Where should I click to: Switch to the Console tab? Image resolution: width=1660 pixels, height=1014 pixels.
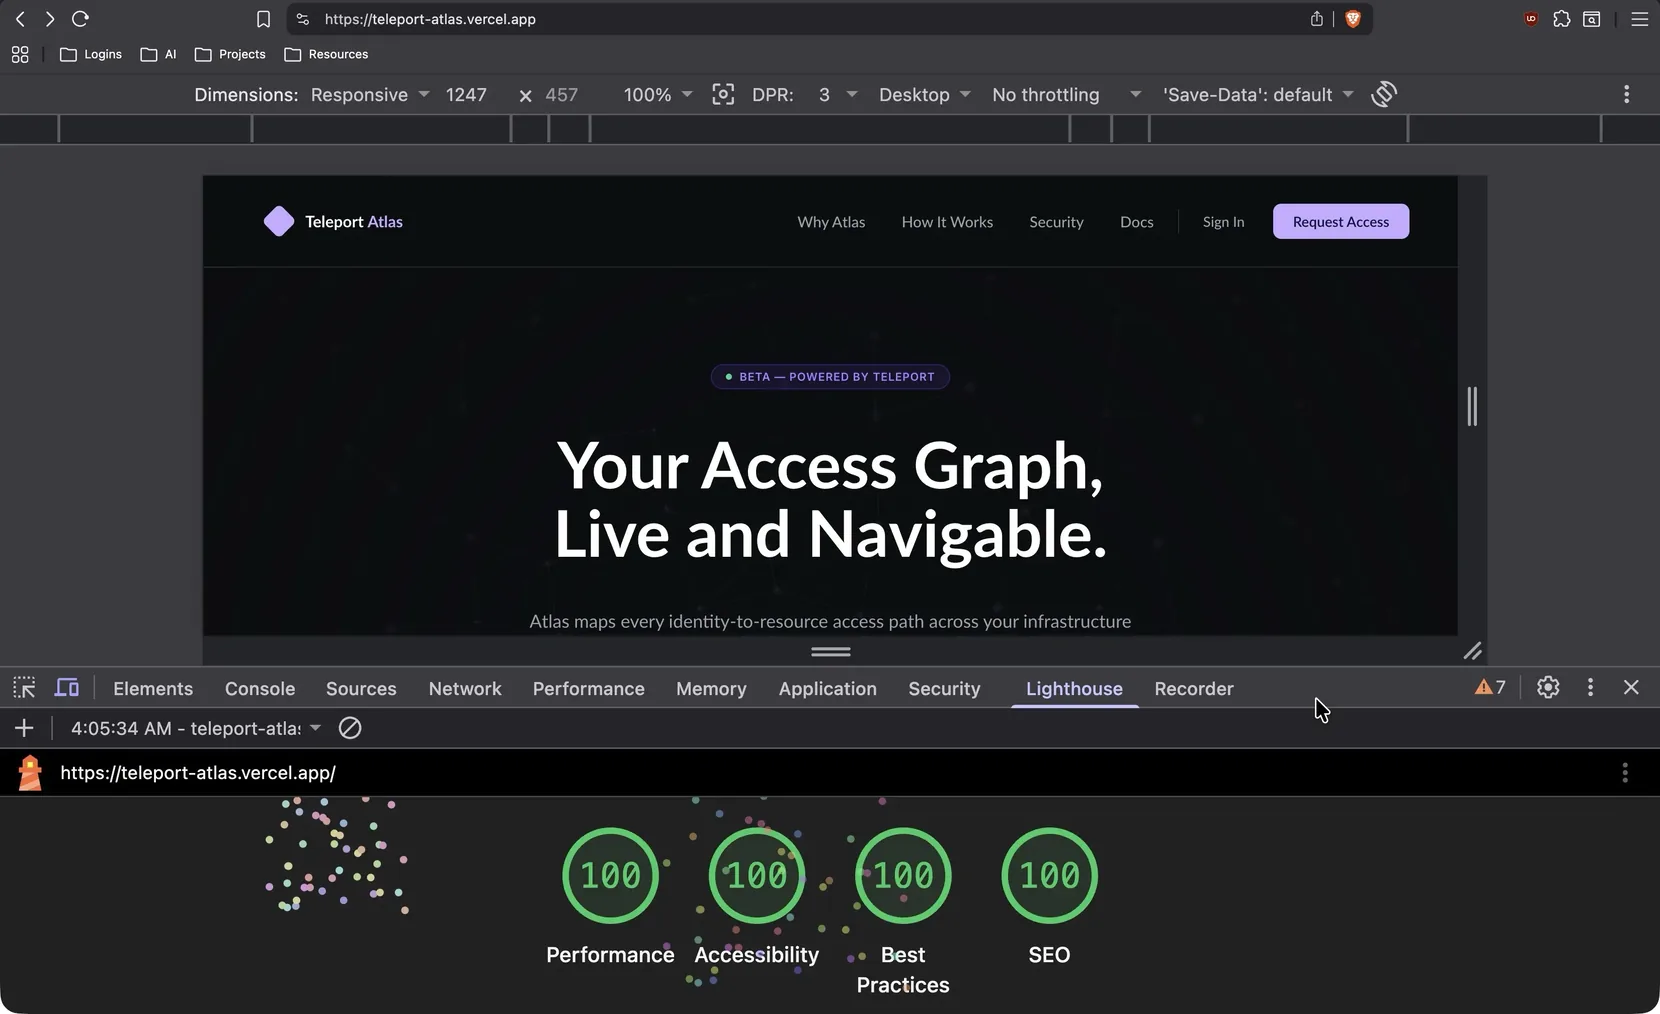click(260, 688)
